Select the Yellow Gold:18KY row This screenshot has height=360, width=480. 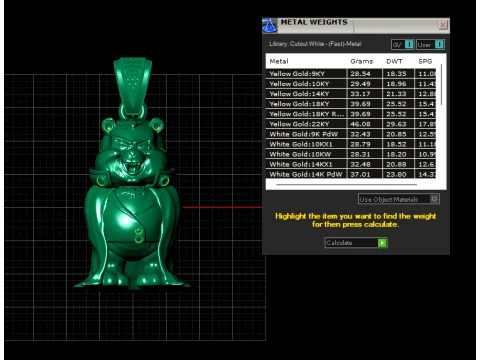click(351, 104)
